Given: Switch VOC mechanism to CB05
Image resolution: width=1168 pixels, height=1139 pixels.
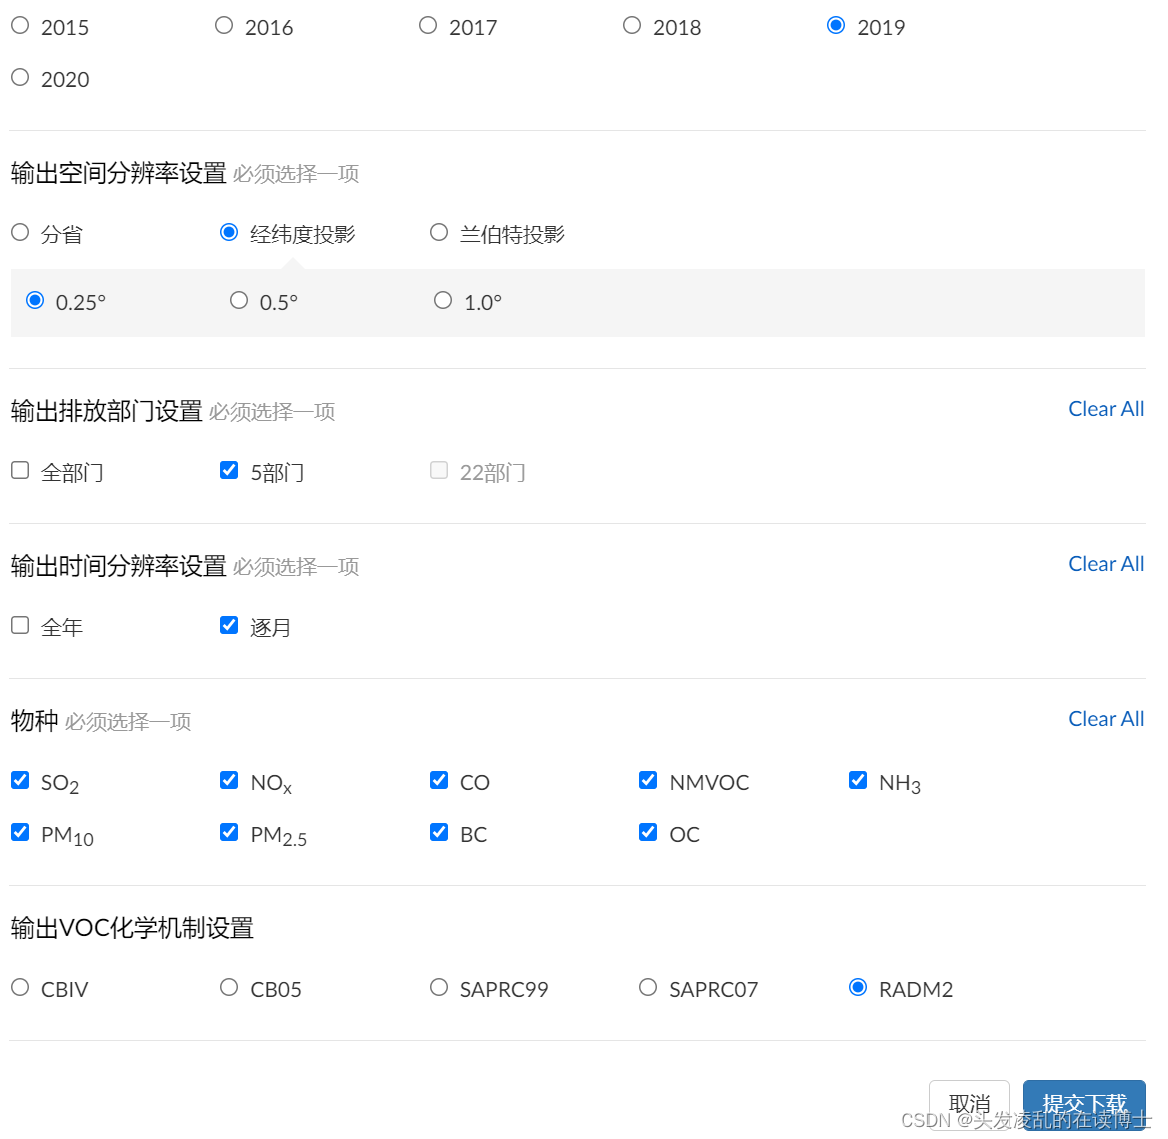Looking at the screenshot, I should tap(228, 986).
